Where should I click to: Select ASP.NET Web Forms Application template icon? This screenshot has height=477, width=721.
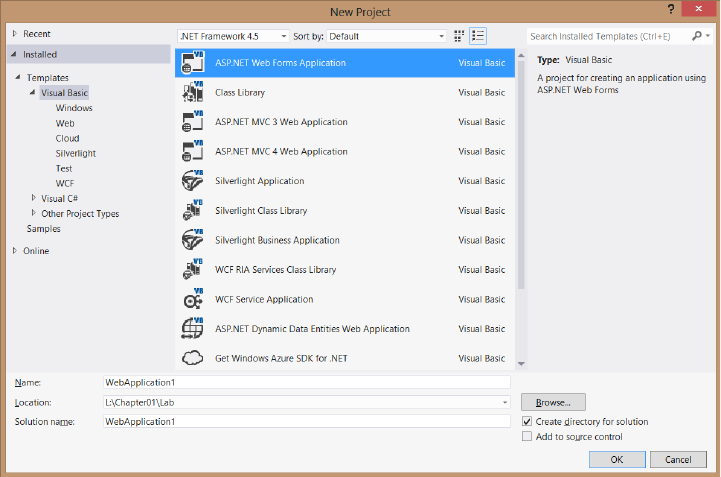193,63
